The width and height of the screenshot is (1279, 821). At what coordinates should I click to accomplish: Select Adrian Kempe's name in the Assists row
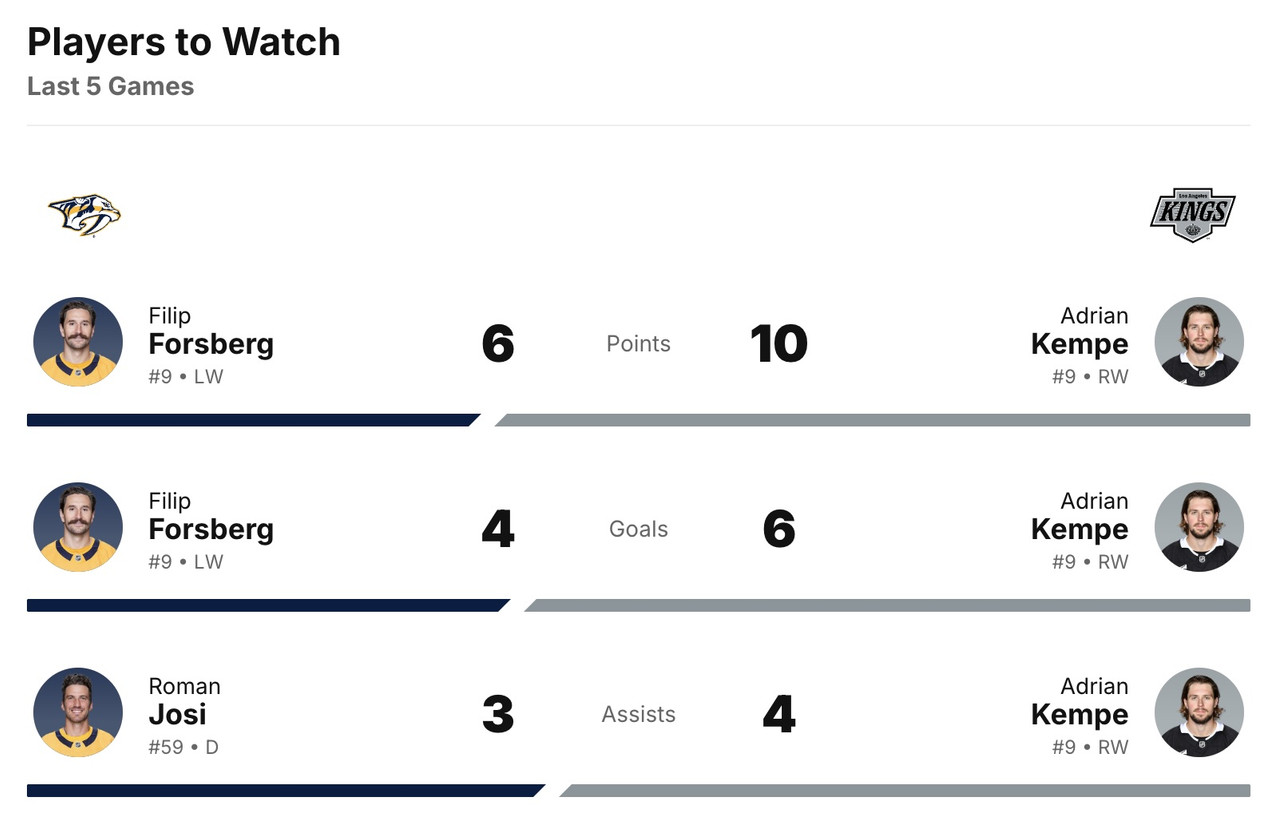pos(1079,702)
